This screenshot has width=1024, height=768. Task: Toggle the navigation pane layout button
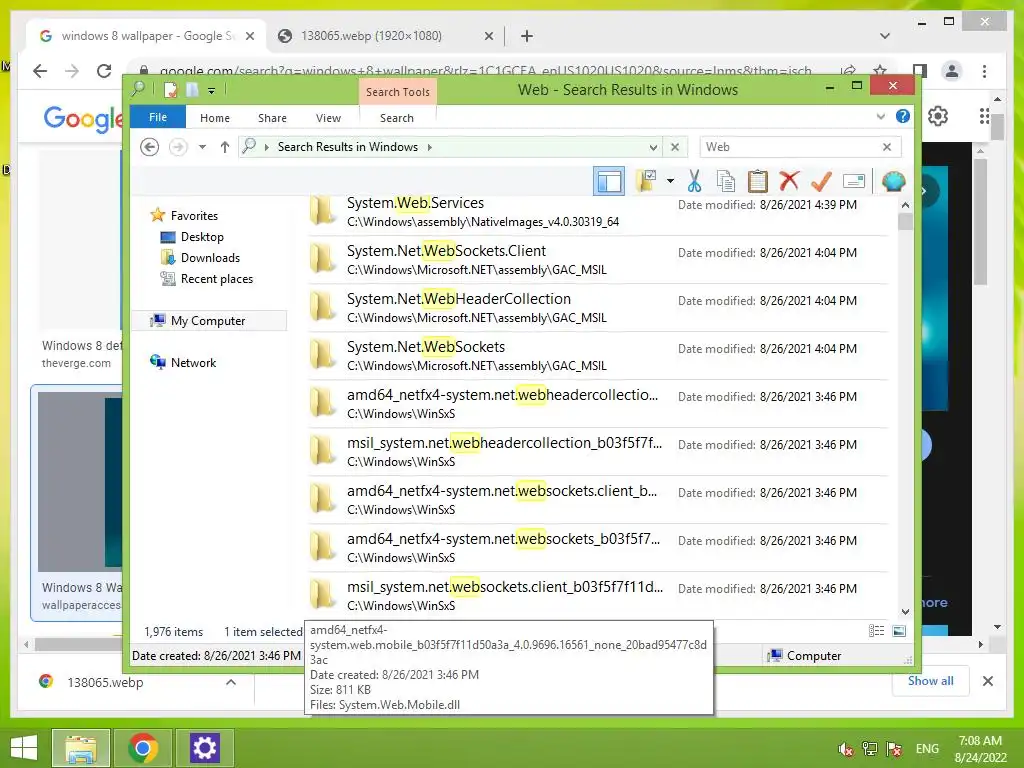[609, 181]
